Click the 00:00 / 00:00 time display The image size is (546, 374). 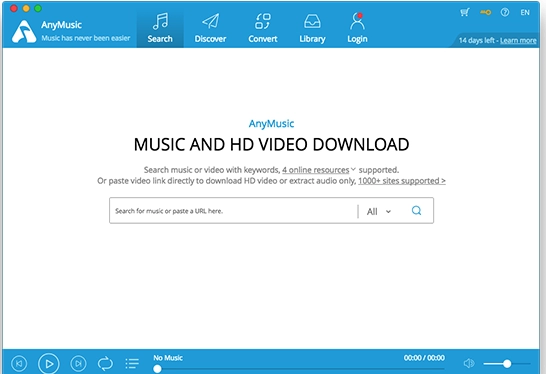tap(424, 358)
